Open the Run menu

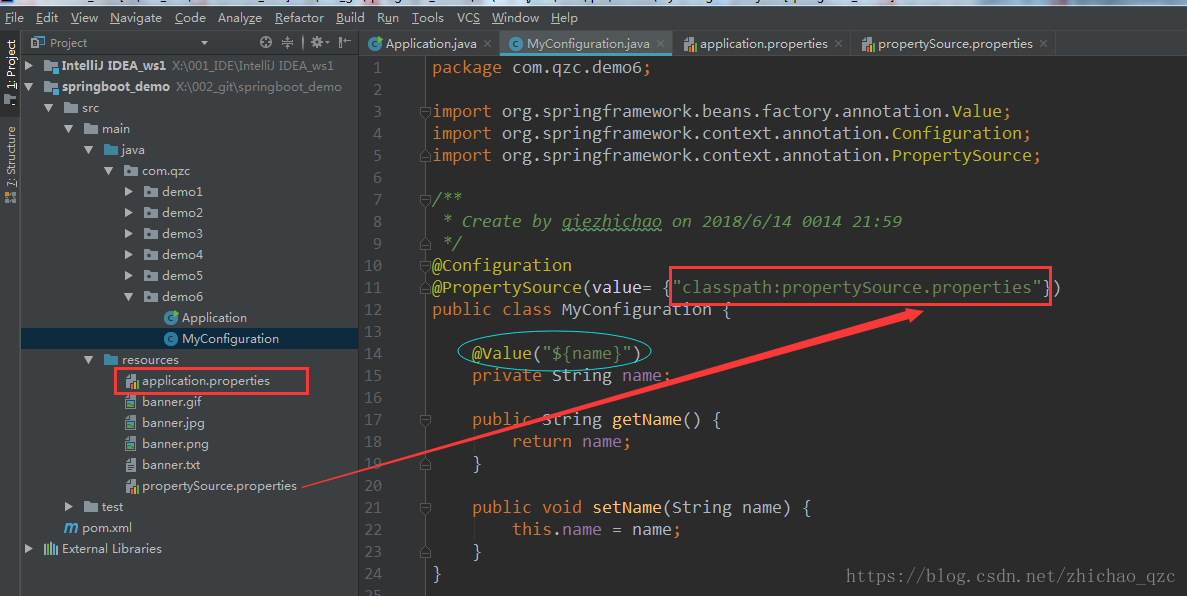point(388,17)
